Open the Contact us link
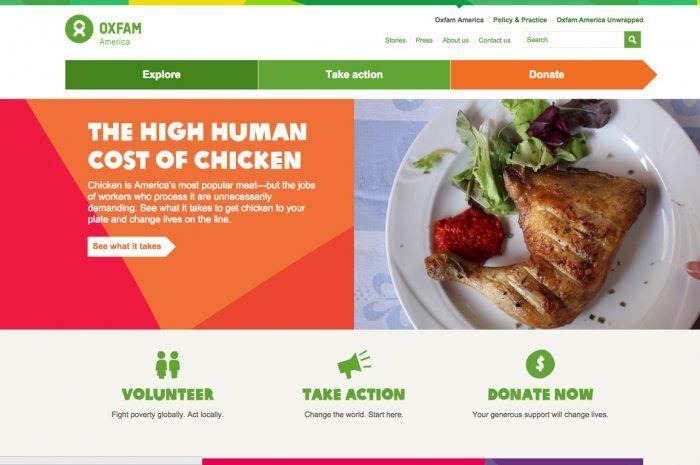Screen dimensions: 700x465 pyautogui.click(x=495, y=40)
